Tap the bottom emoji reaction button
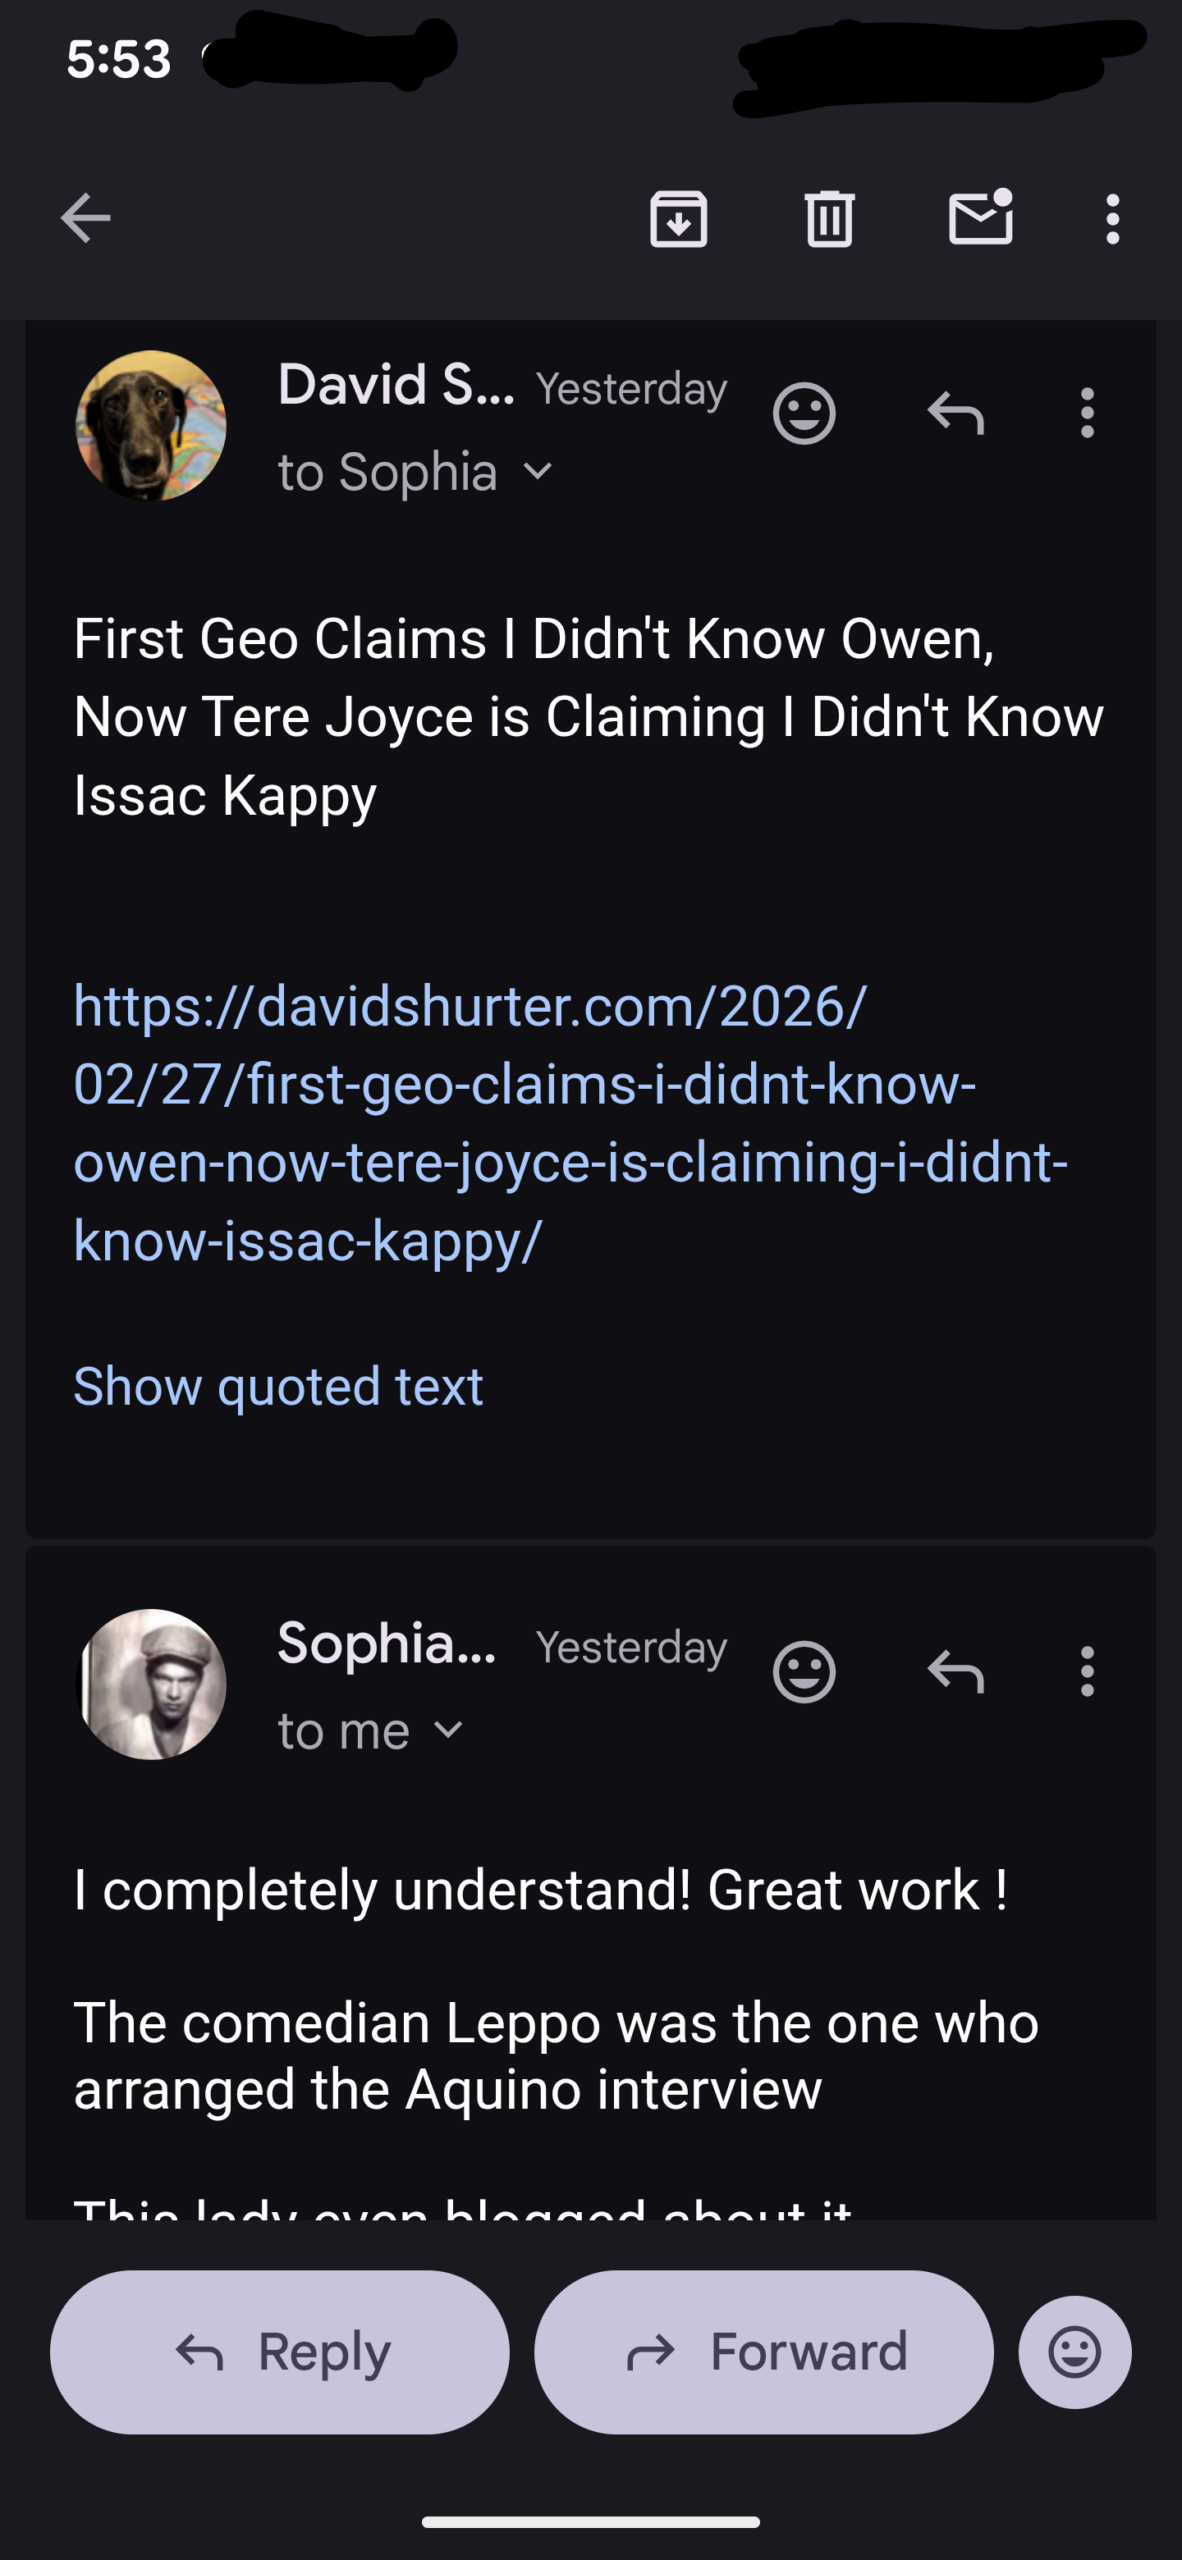1182x2560 pixels. coord(1075,2352)
